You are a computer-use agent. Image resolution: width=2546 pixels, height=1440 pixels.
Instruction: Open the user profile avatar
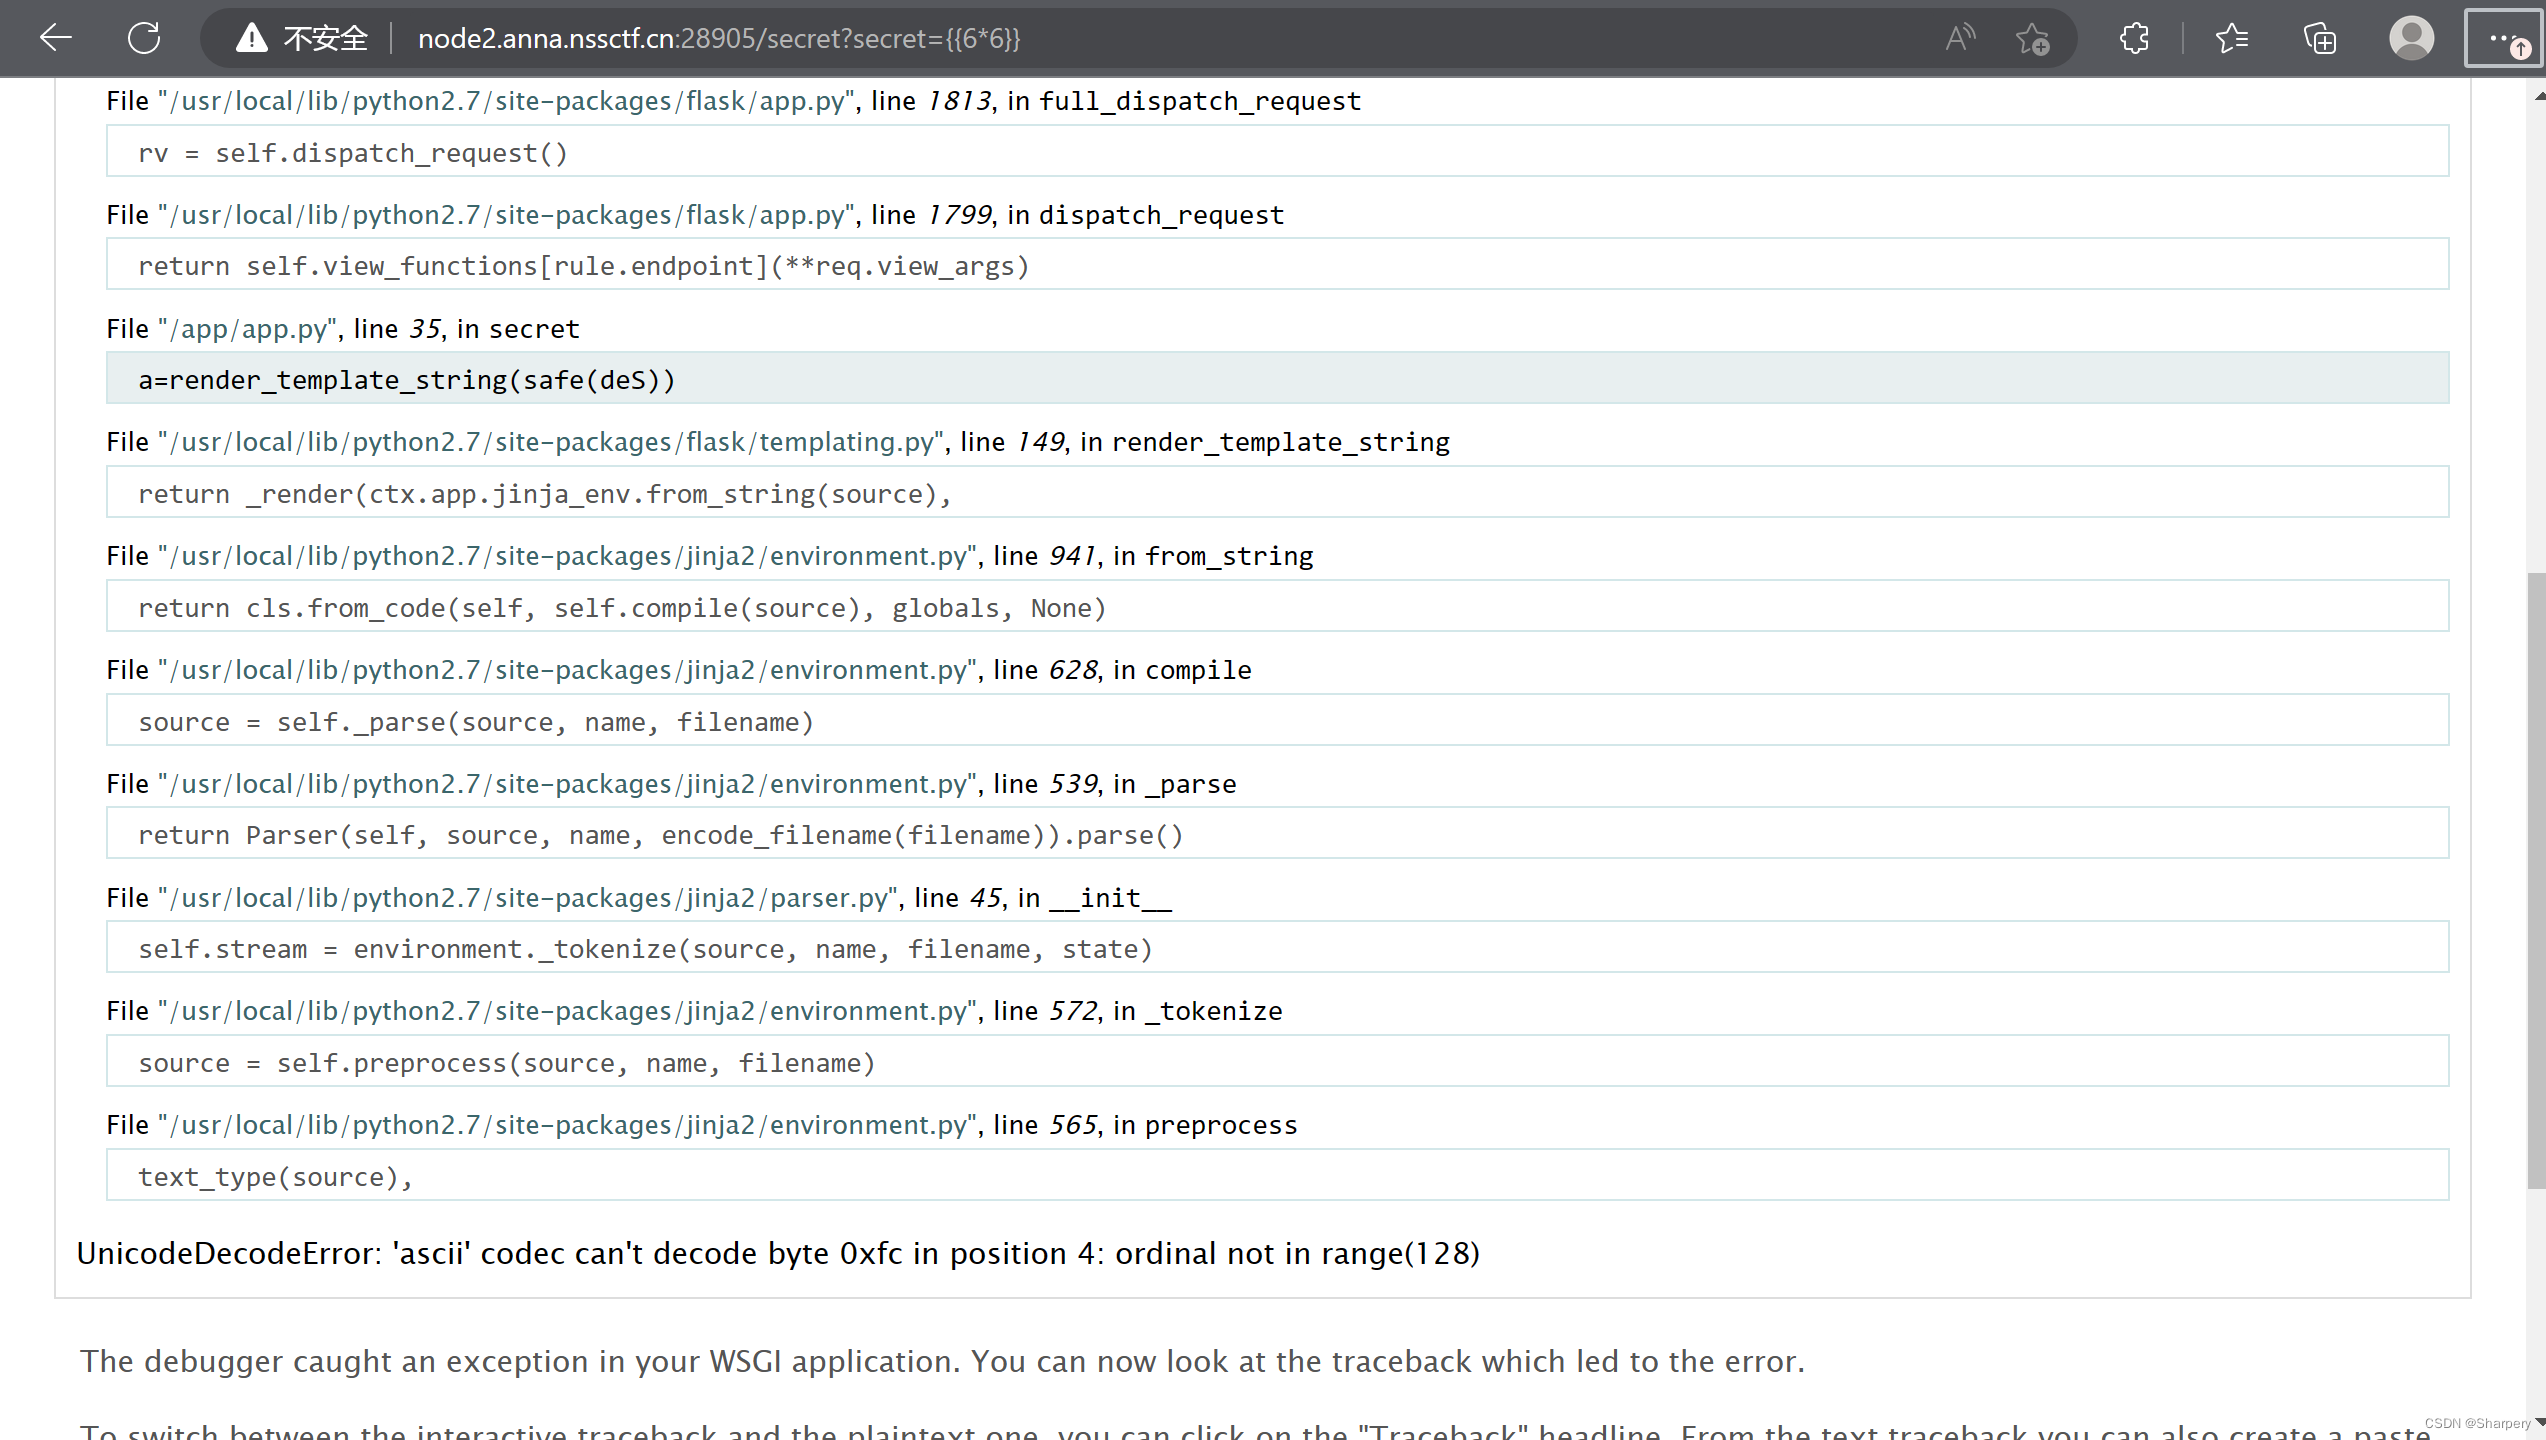point(2411,38)
